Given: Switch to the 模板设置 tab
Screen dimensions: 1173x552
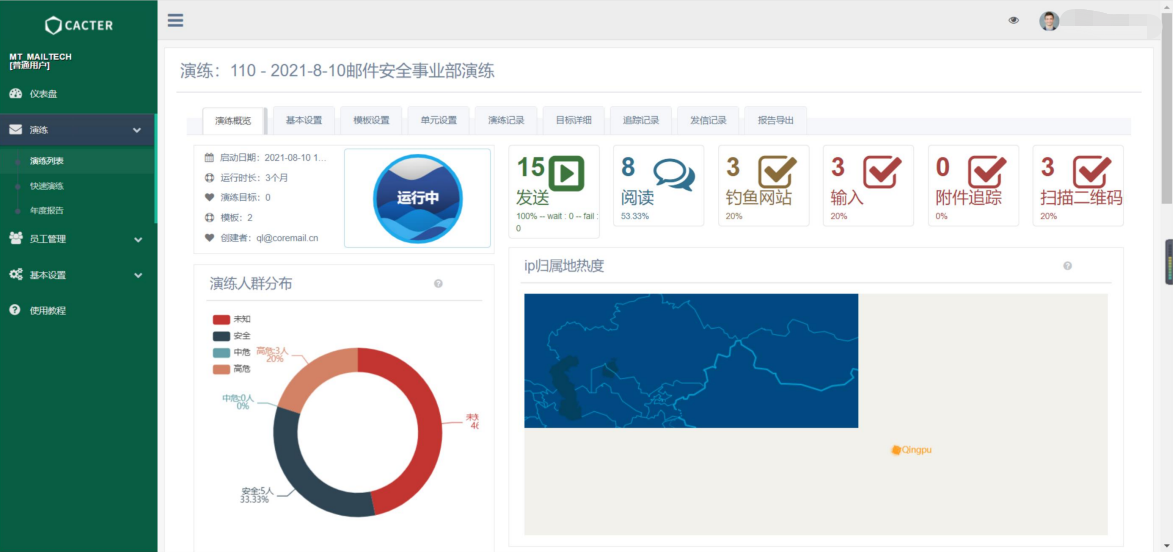Looking at the screenshot, I should pos(371,120).
